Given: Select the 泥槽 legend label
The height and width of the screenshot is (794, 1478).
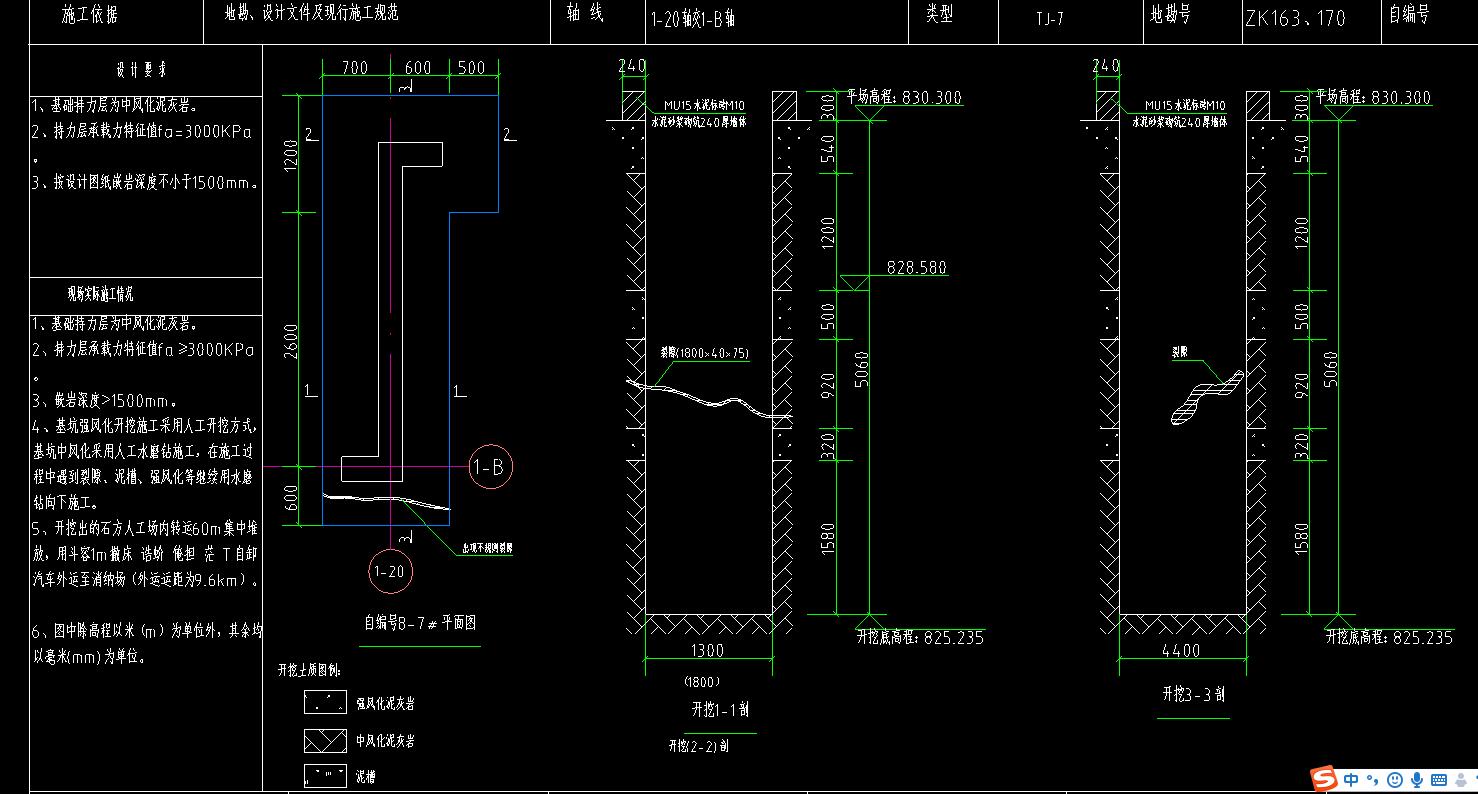Looking at the screenshot, I should tap(366, 777).
